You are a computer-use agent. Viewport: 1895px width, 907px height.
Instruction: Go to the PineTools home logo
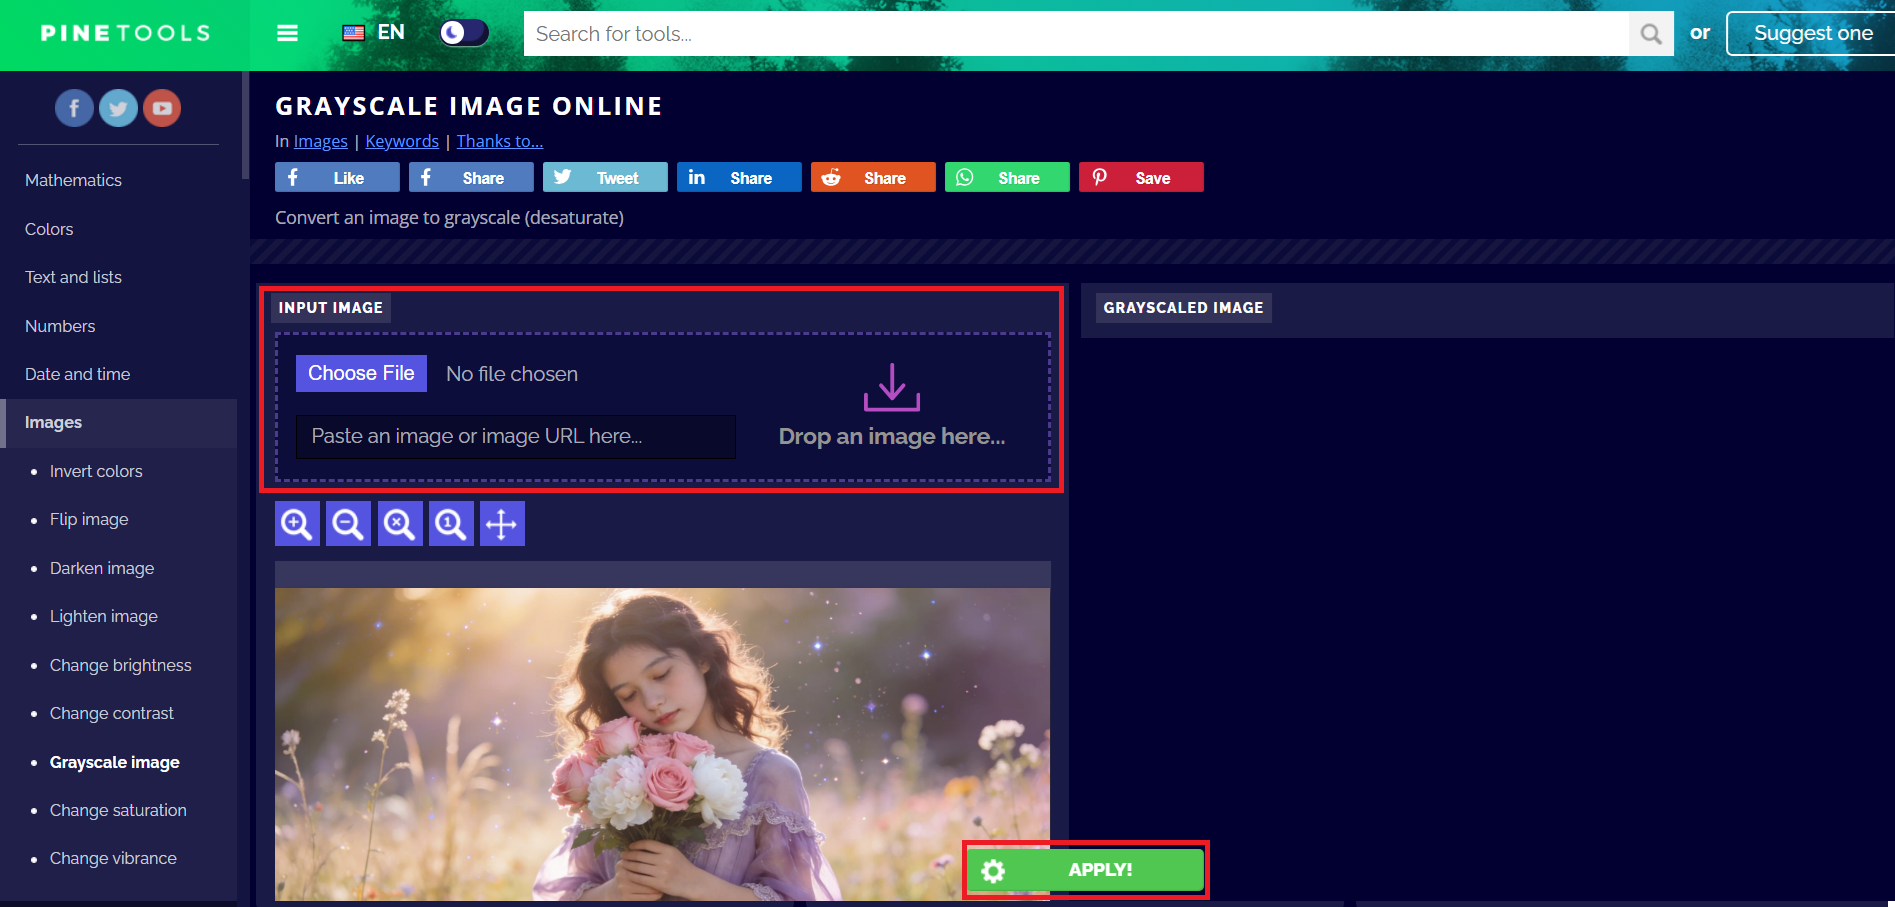(125, 34)
